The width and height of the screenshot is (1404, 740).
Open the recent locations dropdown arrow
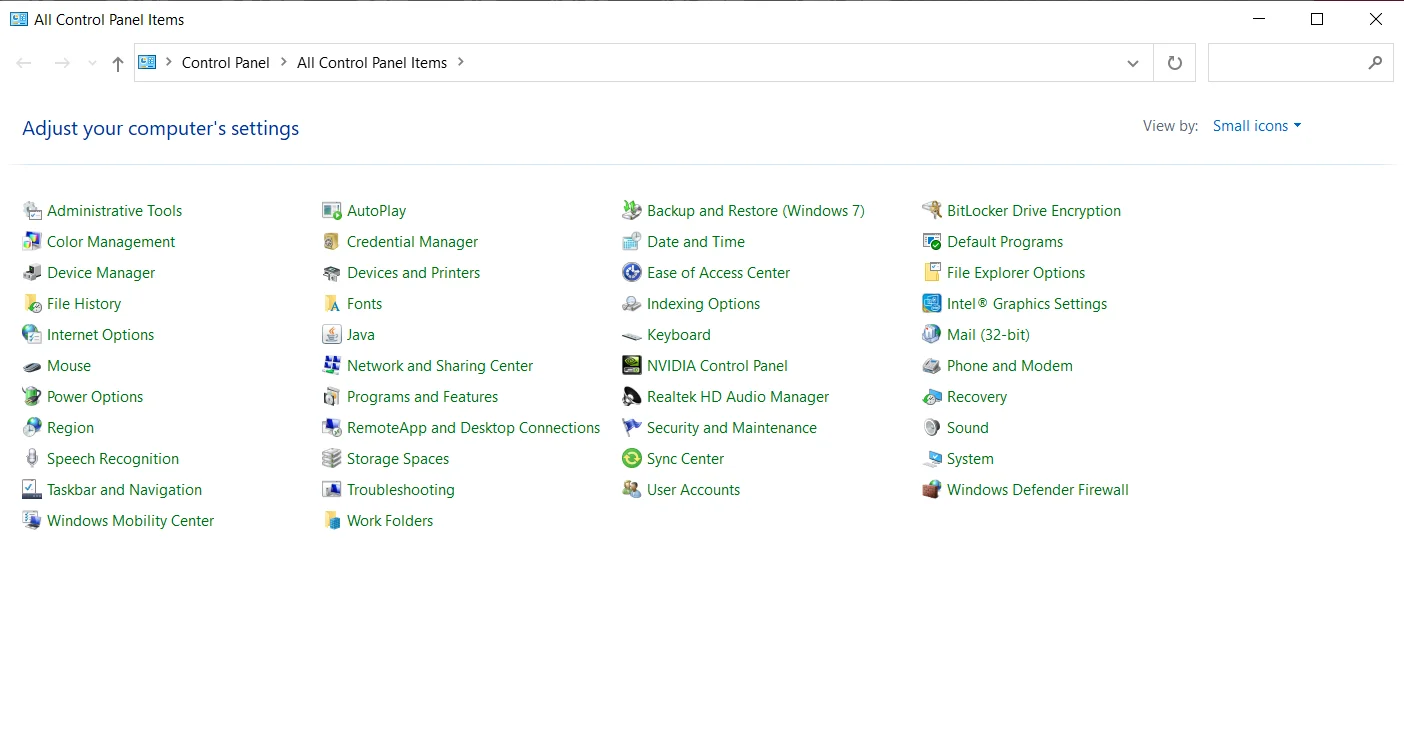tap(92, 63)
